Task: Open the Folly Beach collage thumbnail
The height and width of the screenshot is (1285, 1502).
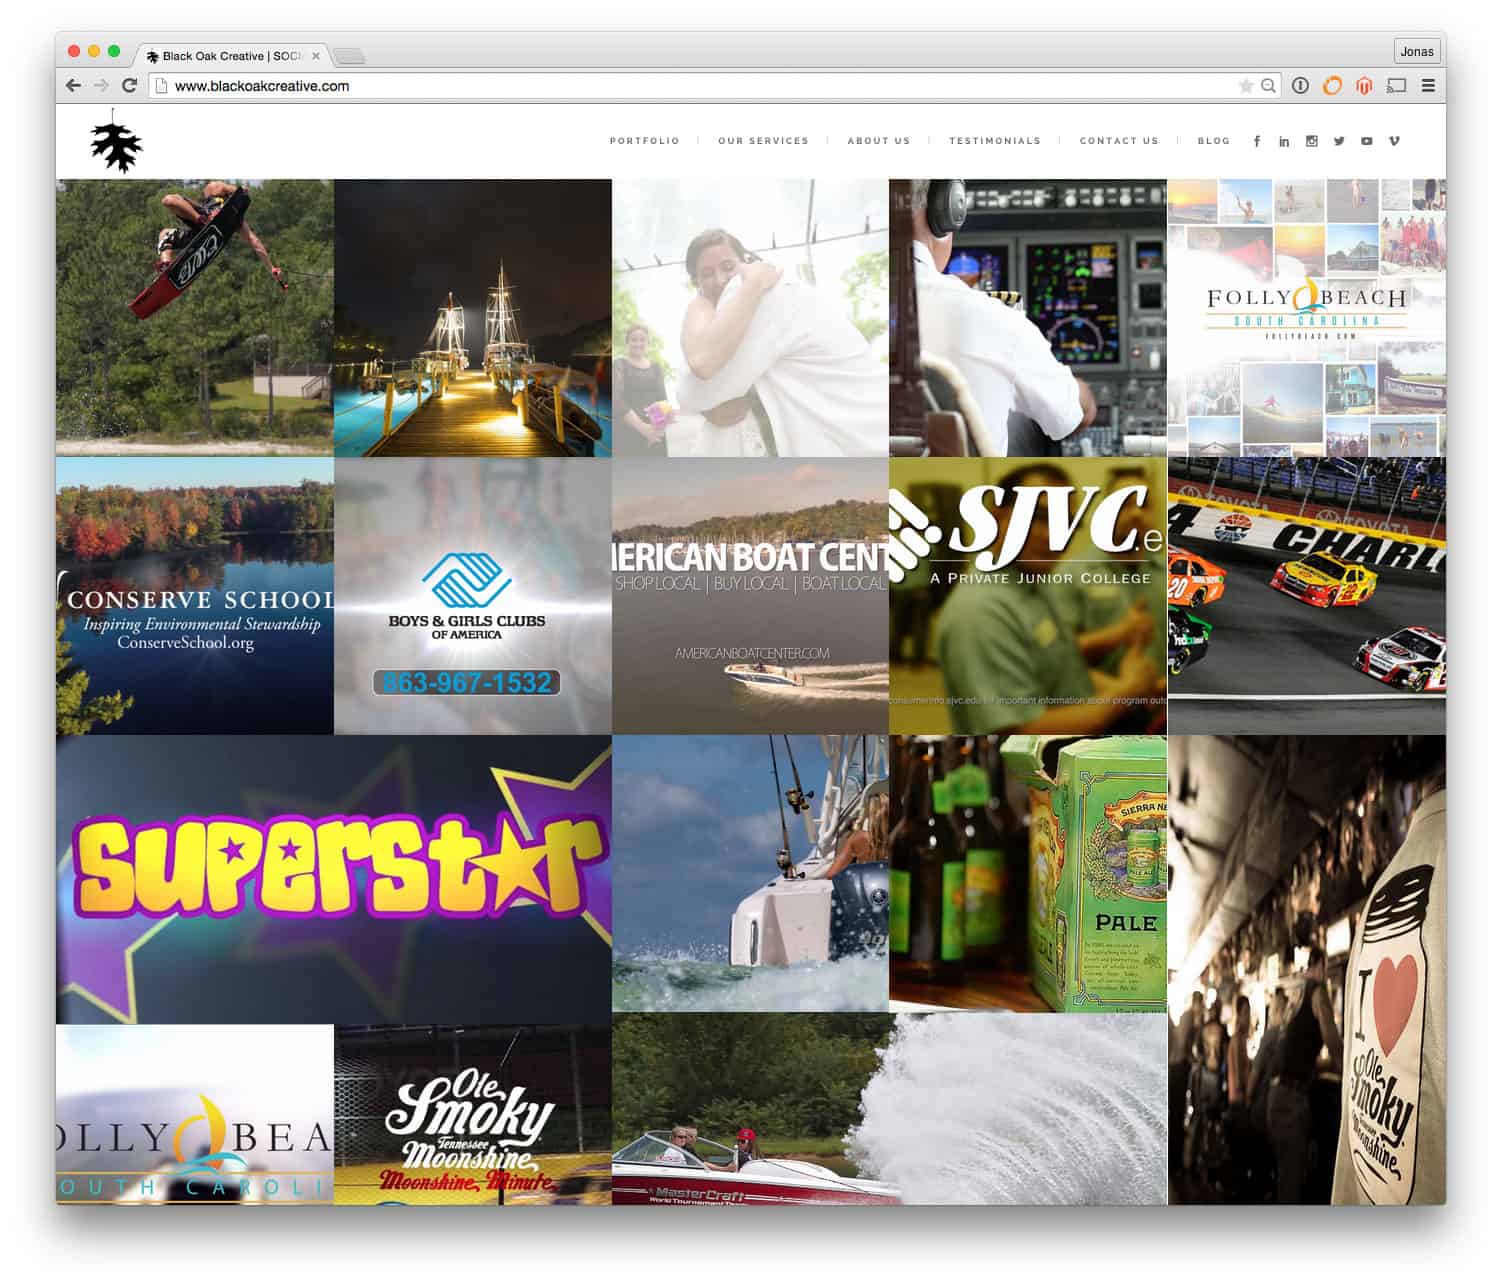Action: coord(1307,318)
